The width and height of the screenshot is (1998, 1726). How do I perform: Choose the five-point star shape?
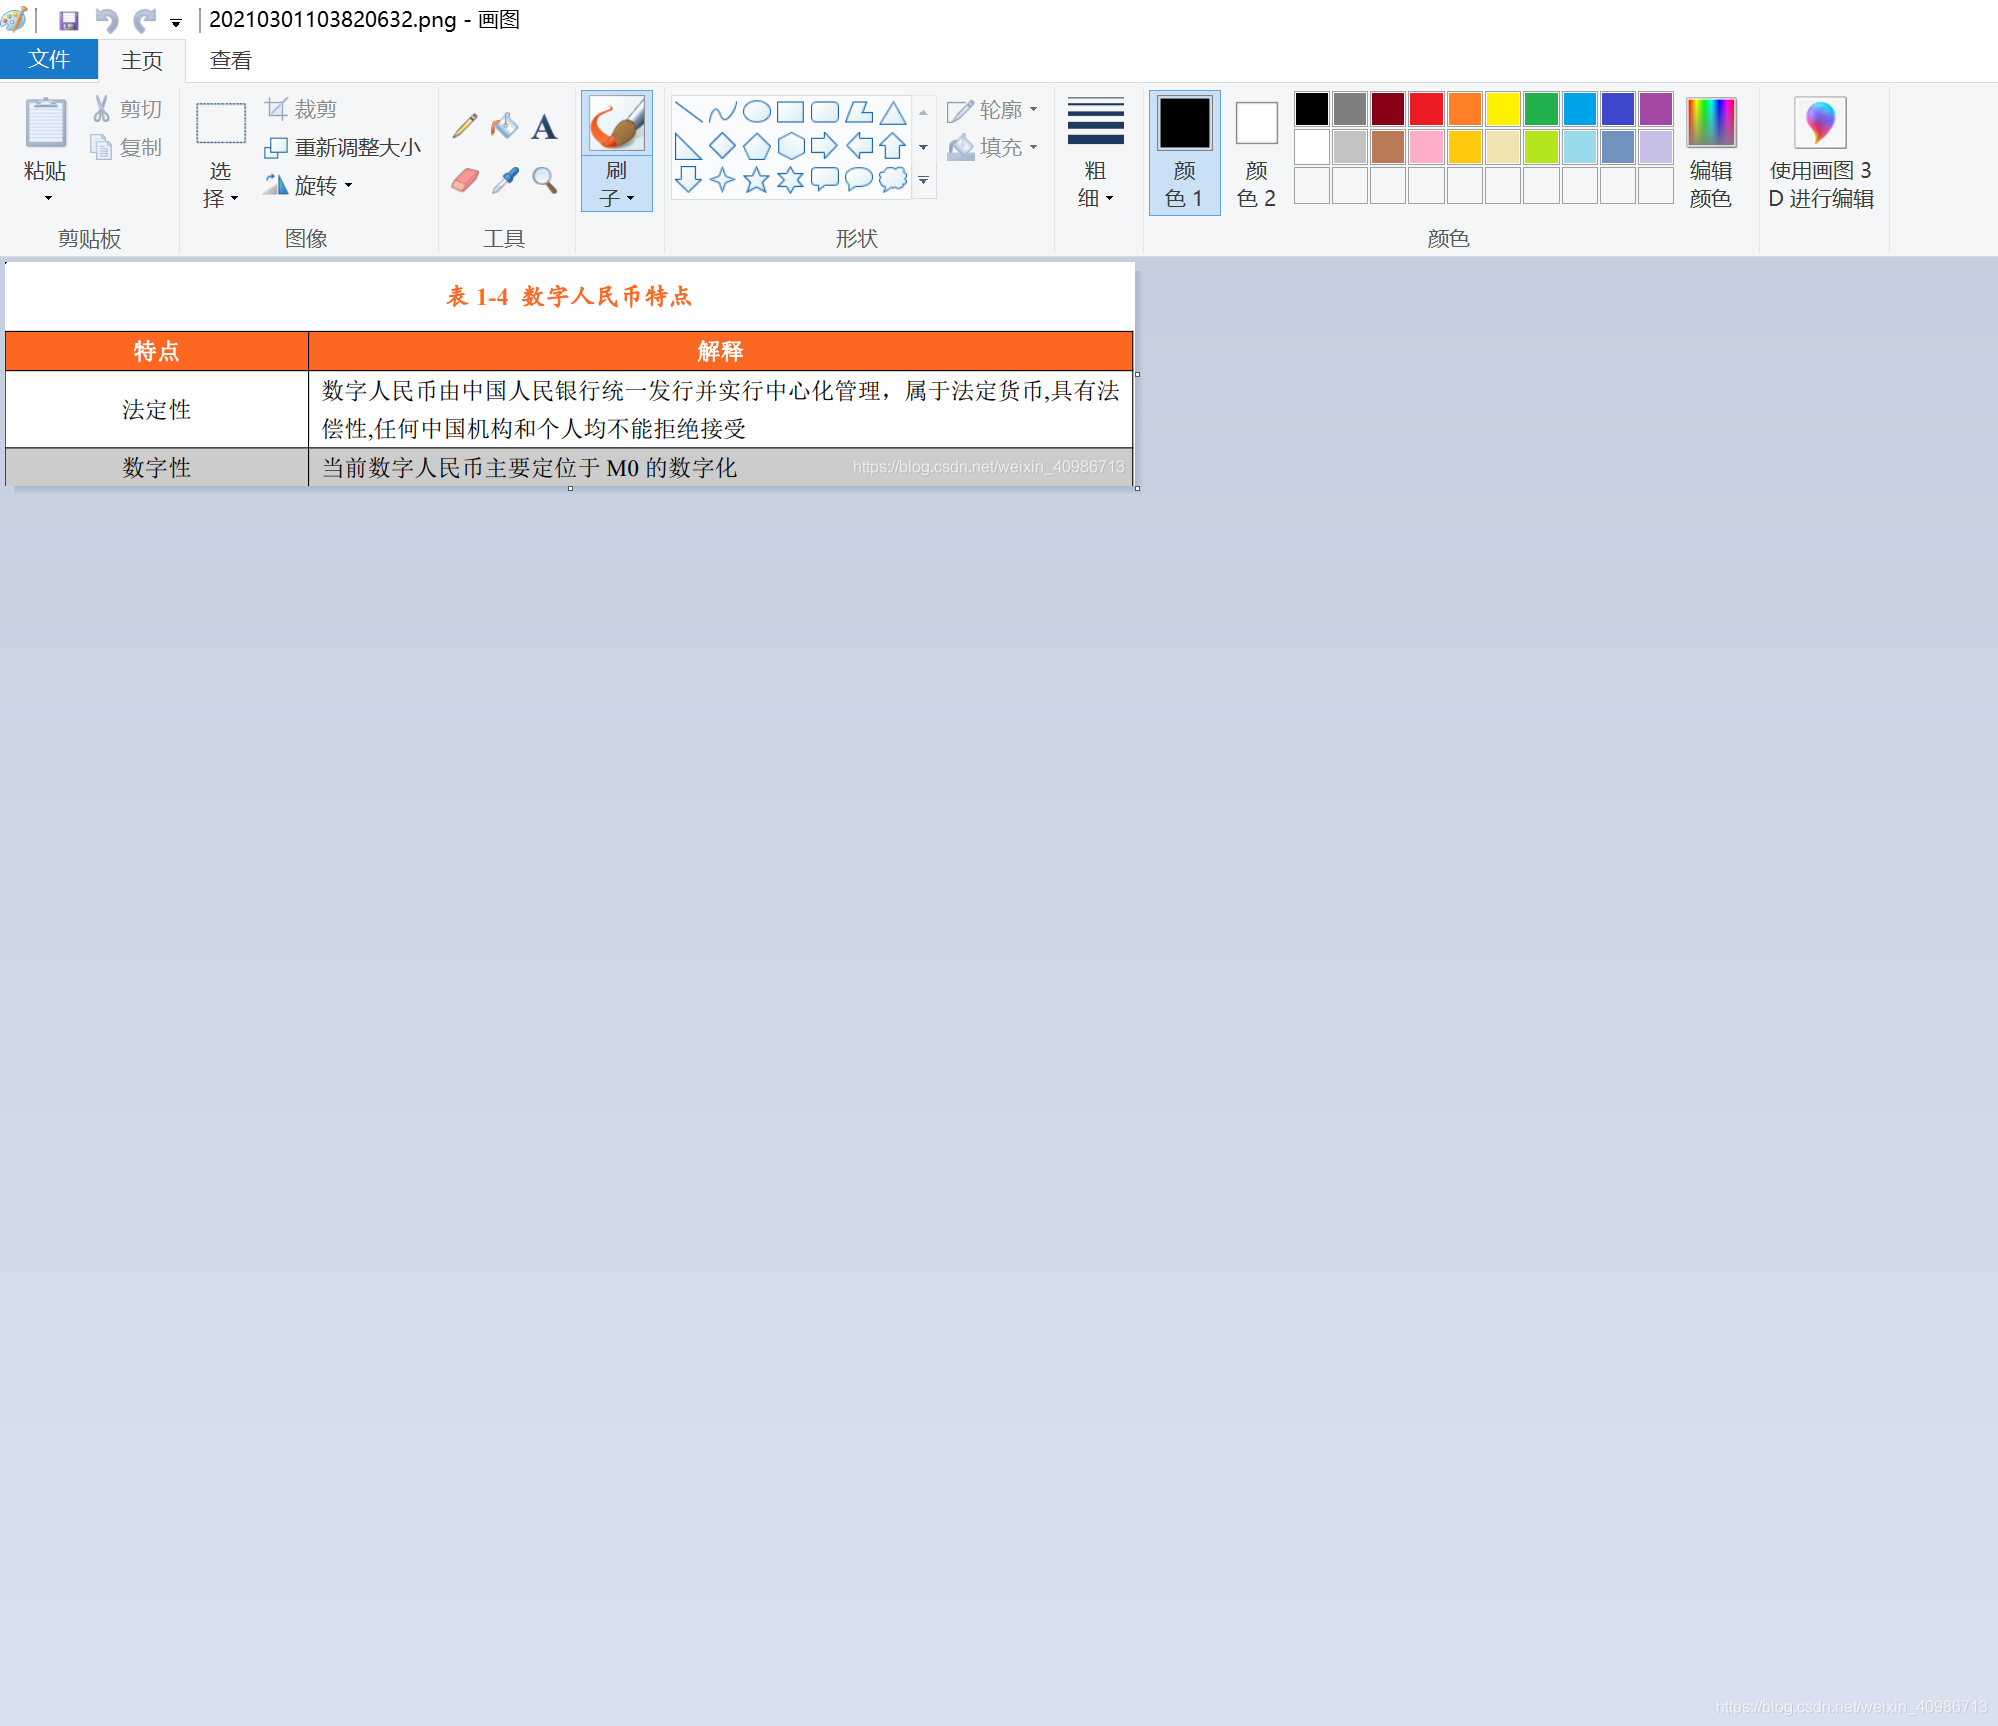[756, 180]
